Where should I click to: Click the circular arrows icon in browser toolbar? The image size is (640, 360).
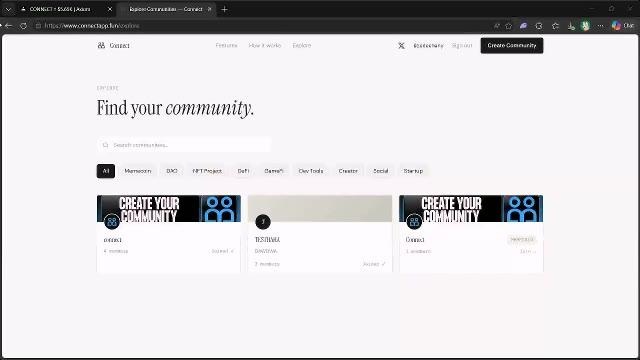[x=539, y=26]
